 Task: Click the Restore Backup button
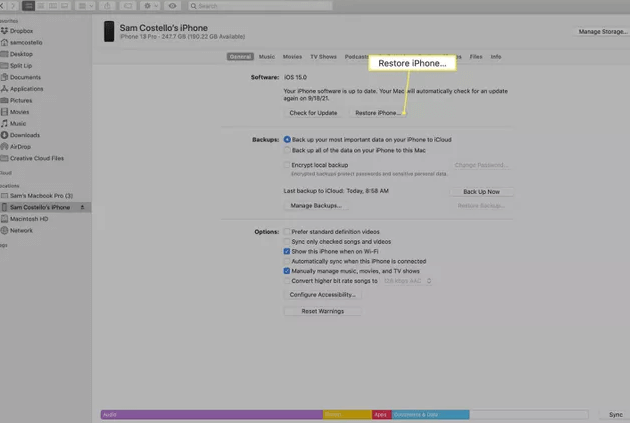pos(481,206)
